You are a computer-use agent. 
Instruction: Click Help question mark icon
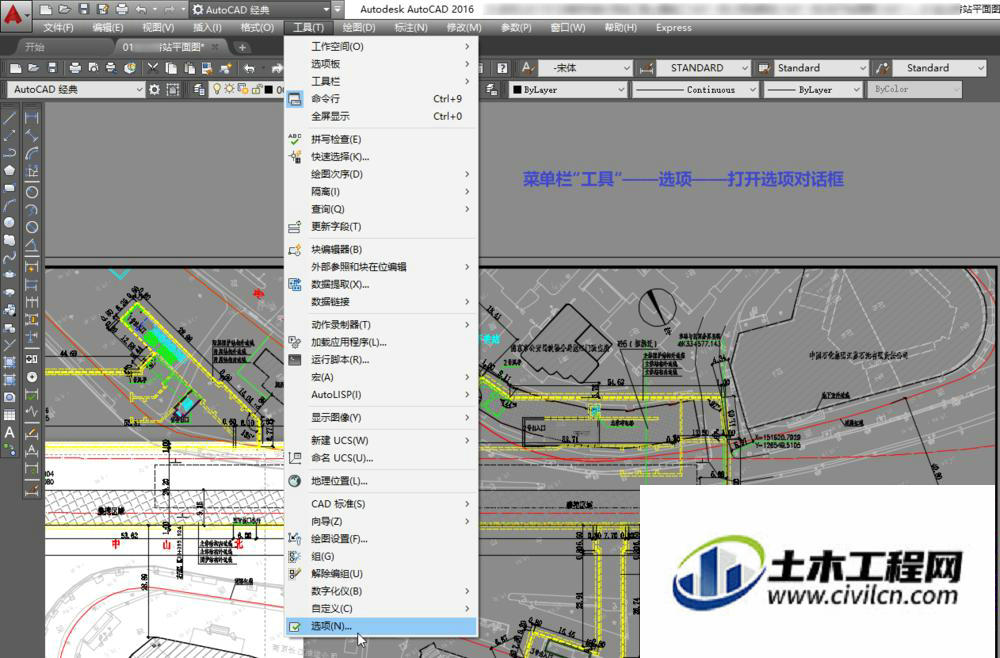coord(503,68)
